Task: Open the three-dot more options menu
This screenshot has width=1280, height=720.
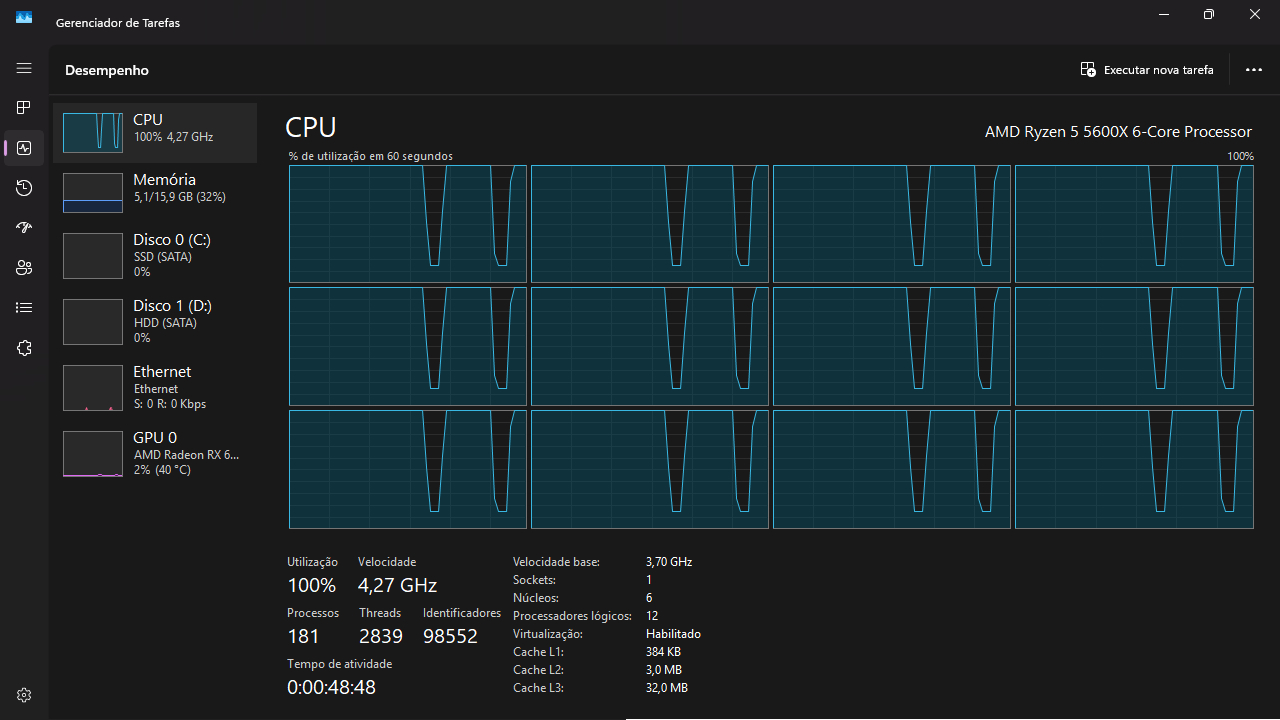Action: coord(1254,70)
